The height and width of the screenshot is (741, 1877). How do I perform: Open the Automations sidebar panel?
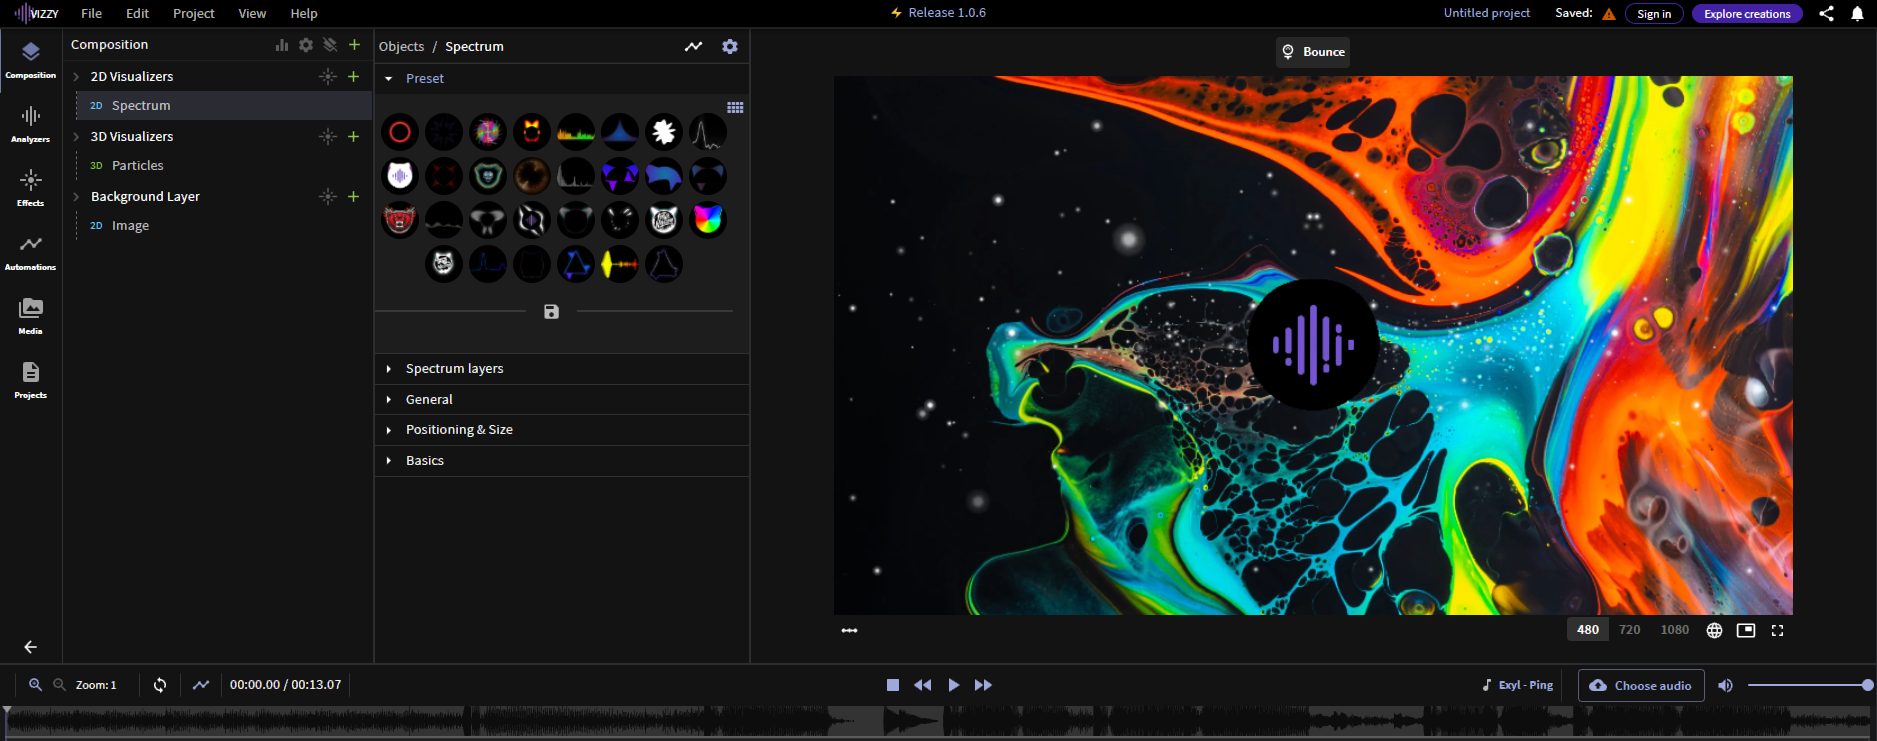(31, 252)
